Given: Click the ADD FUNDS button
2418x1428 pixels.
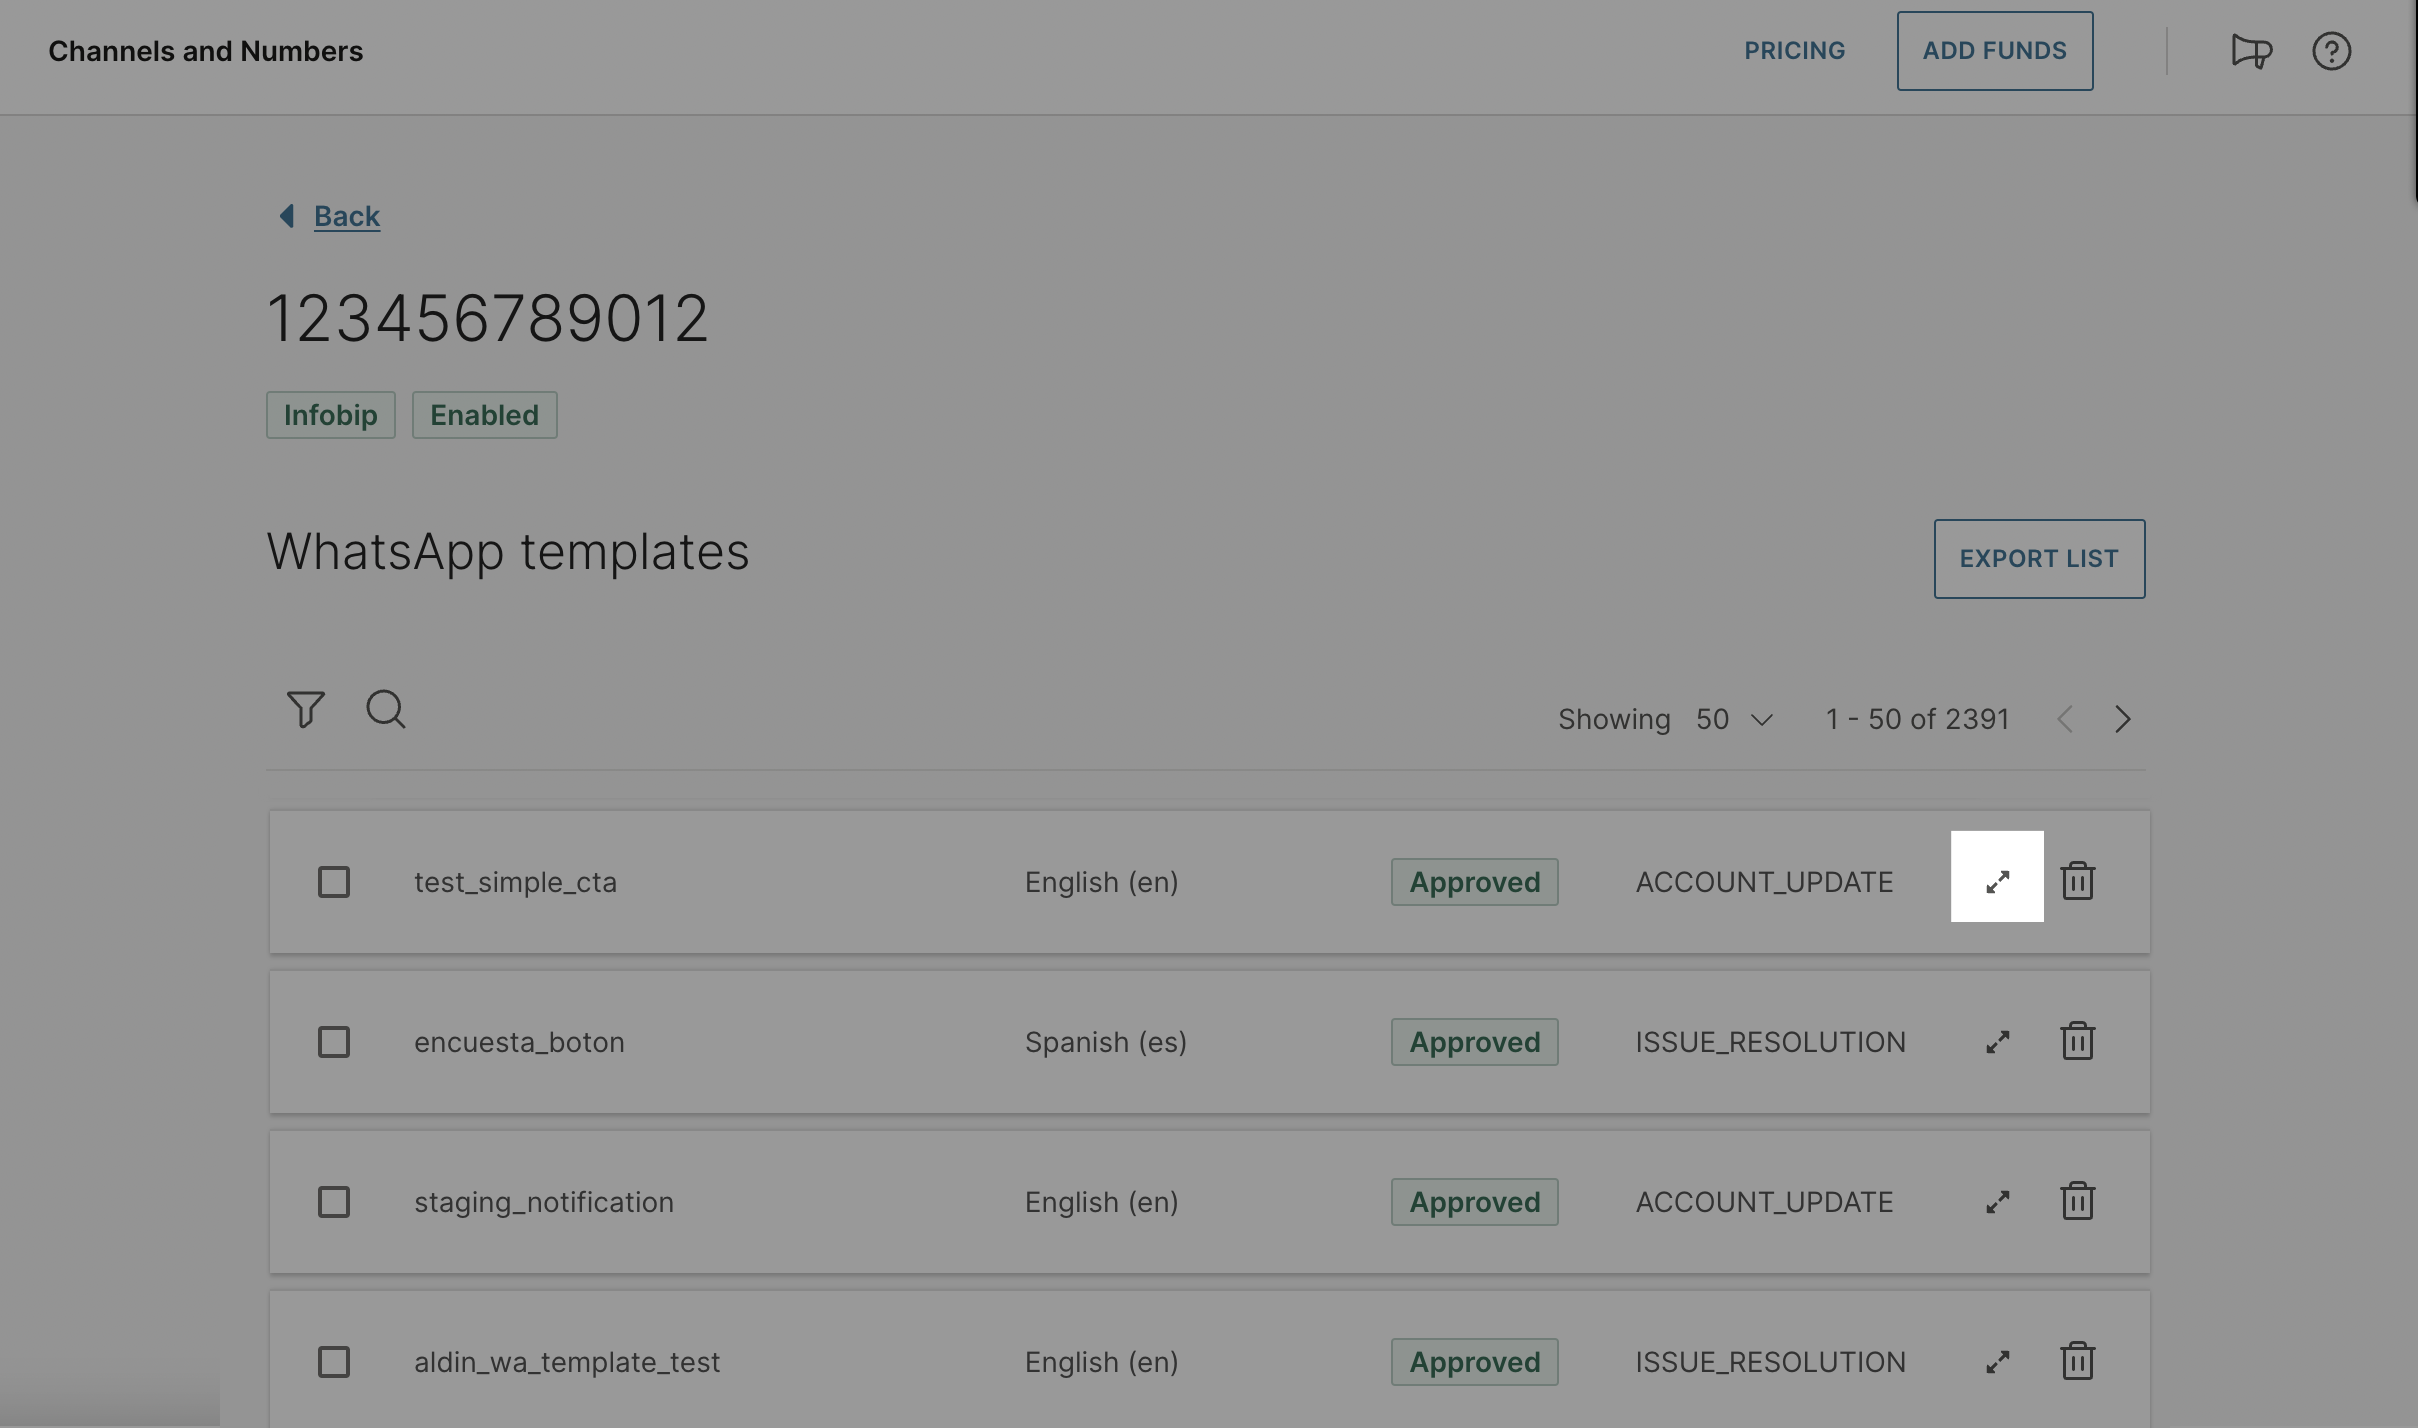Looking at the screenshot, I should tap(1995, 51).
